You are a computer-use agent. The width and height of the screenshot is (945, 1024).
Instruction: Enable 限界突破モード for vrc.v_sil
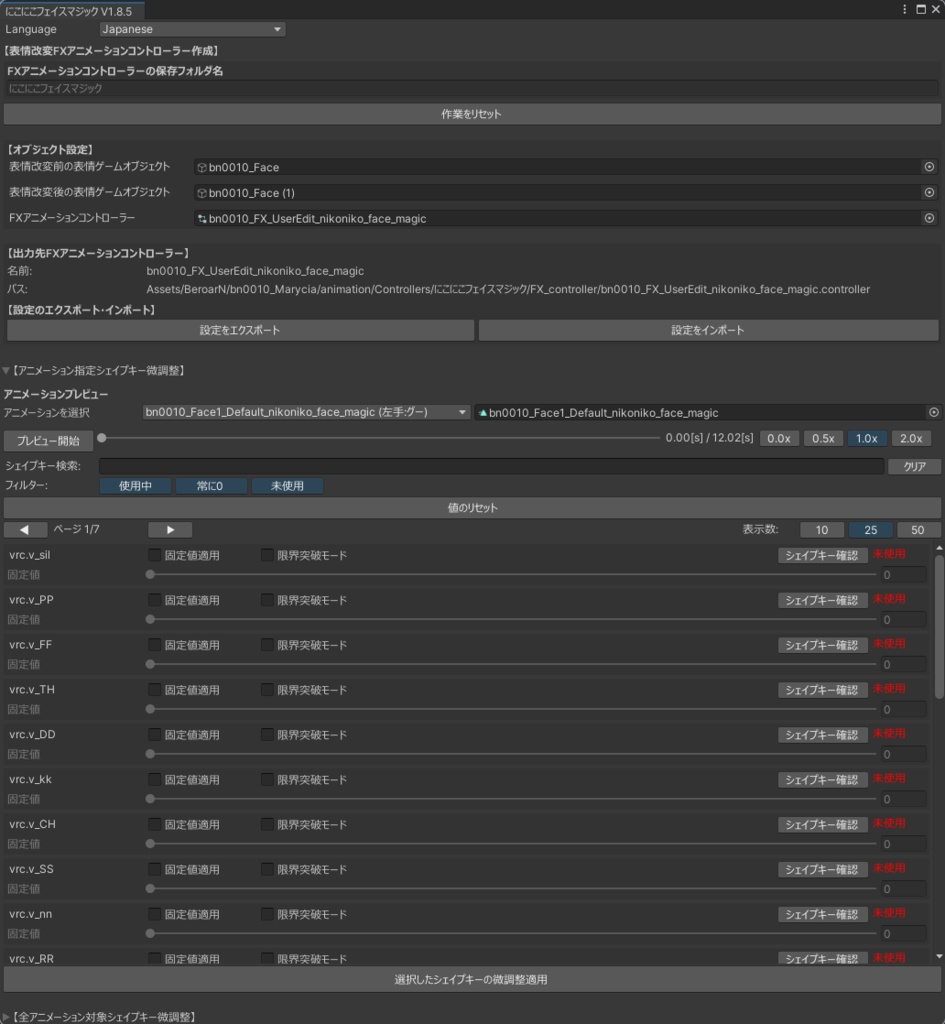[266, 555]
